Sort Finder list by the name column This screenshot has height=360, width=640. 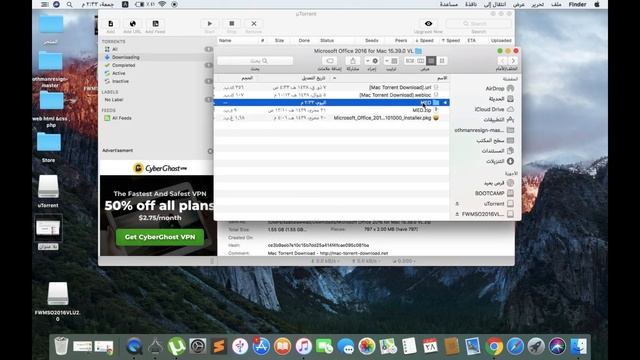click(442, 78)
